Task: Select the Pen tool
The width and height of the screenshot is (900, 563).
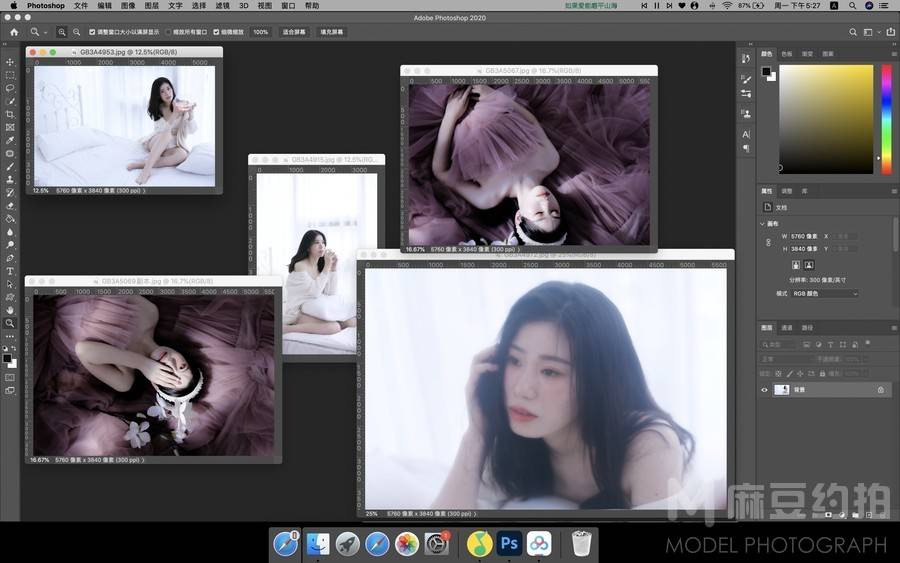Action: [10, 258]
